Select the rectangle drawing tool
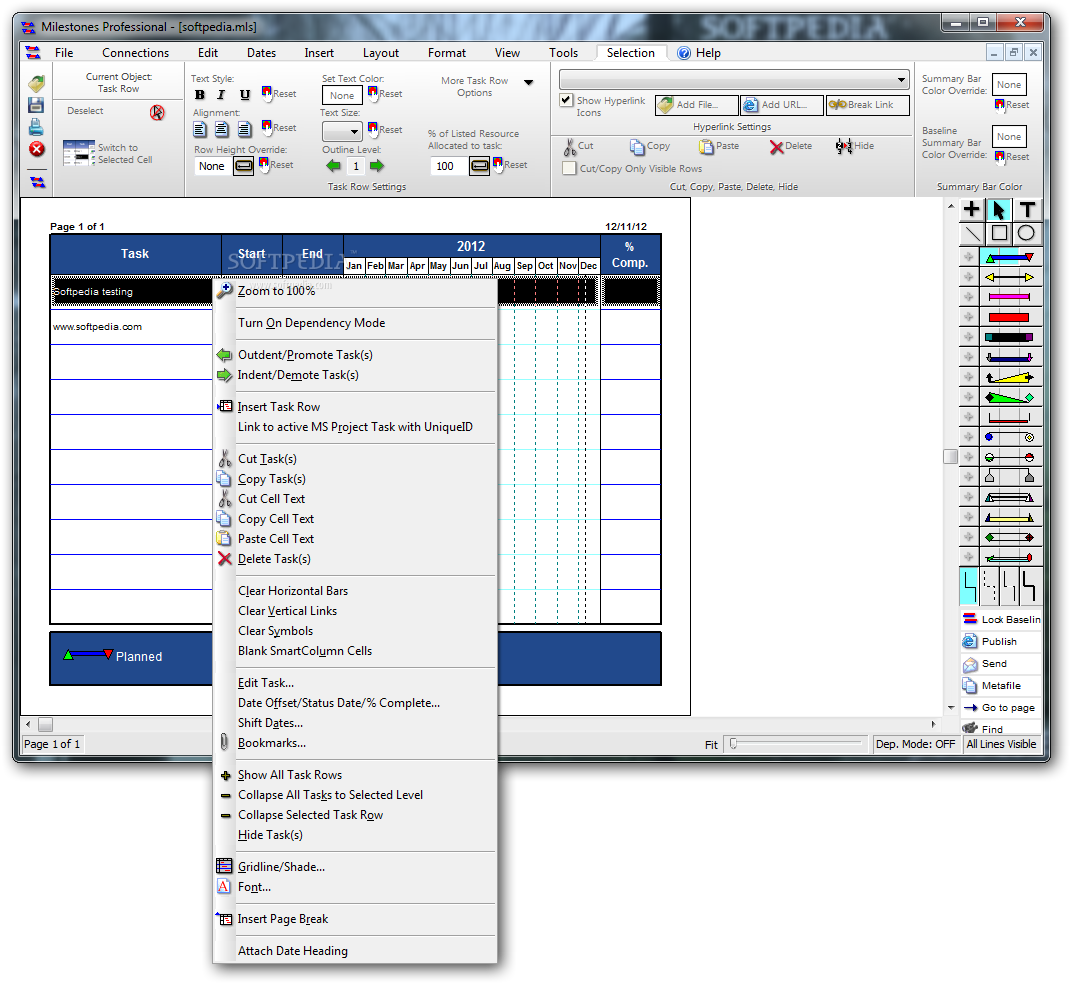 [999, 234]
